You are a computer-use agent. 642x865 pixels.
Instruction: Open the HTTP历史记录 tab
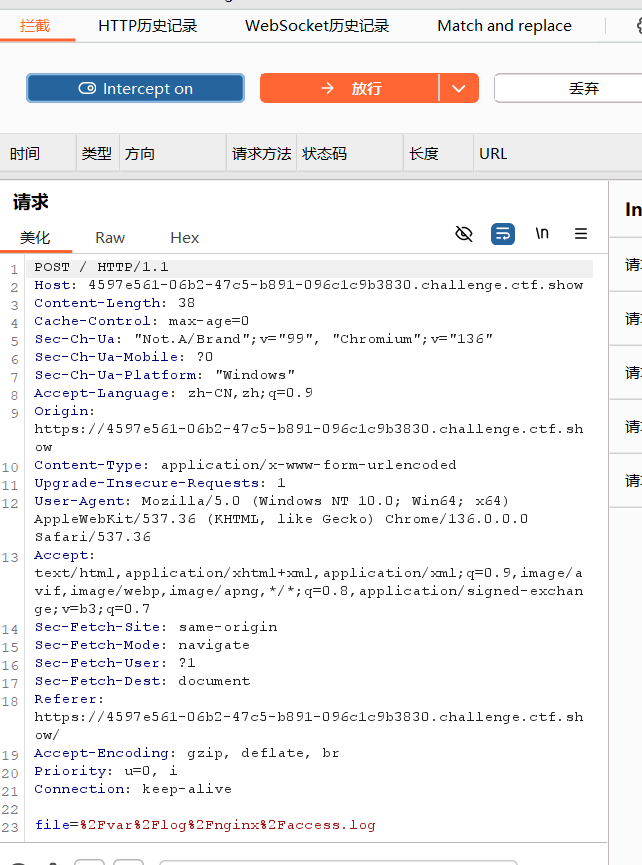pyautogui.click(x=147, y=26)
